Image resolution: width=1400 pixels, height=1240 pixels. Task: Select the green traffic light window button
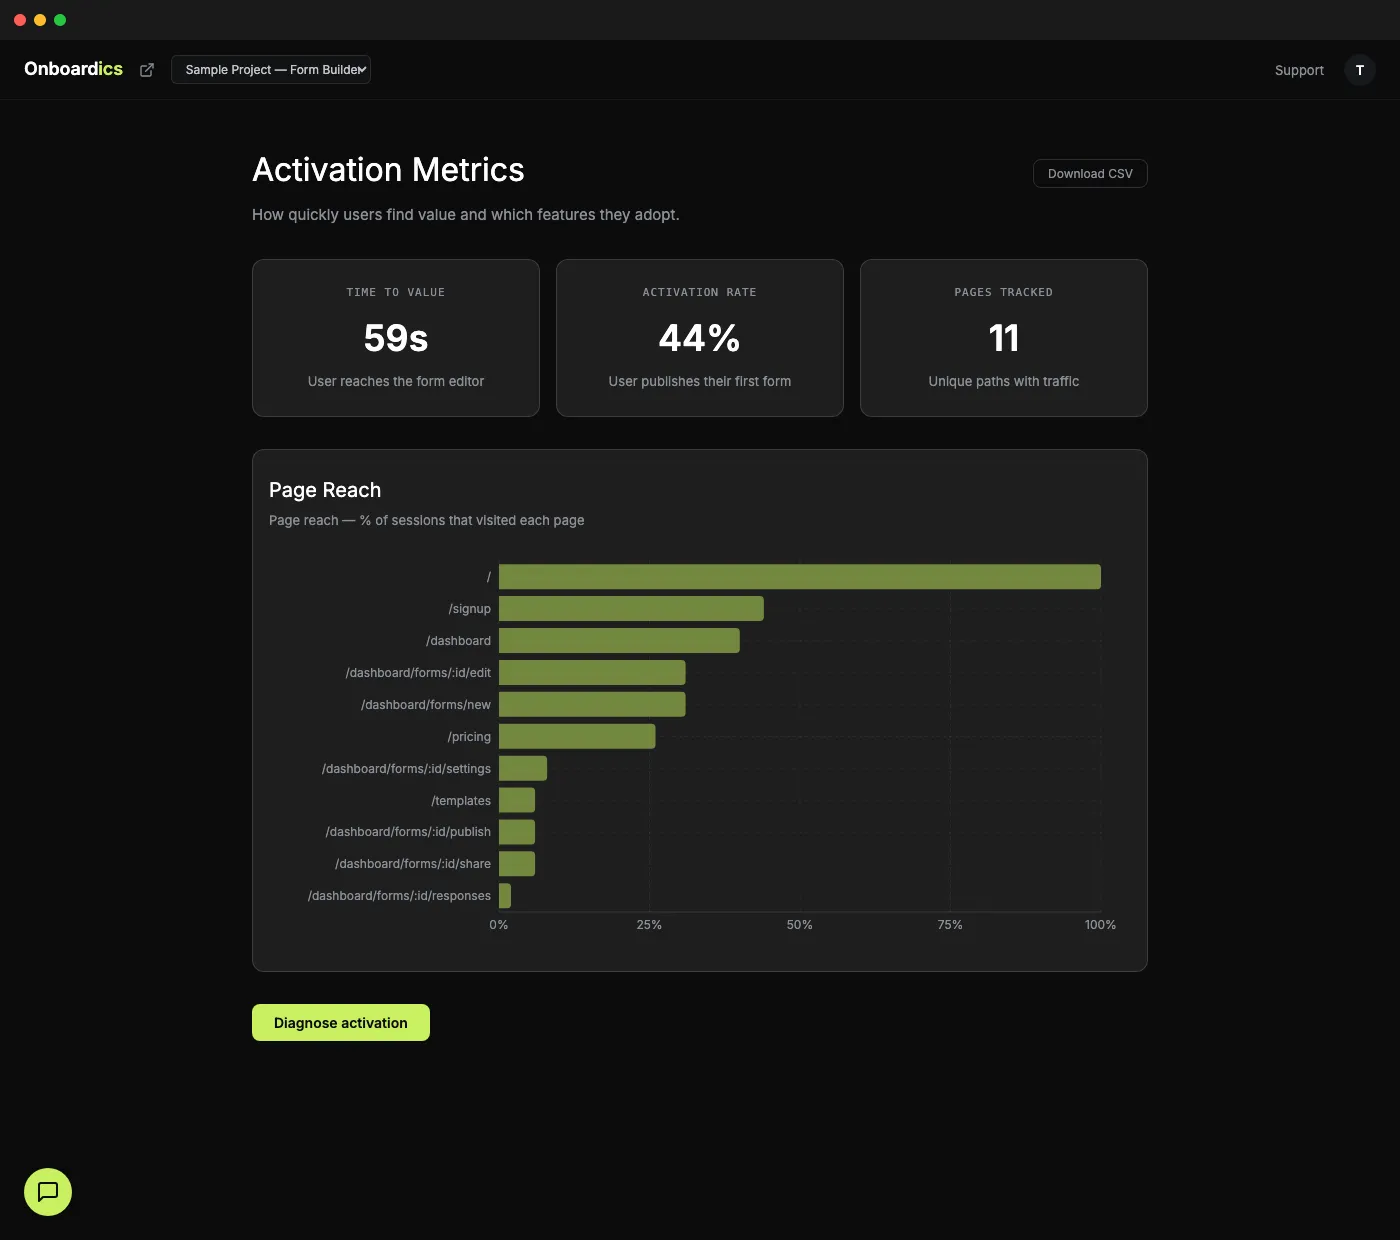point(61,19)
